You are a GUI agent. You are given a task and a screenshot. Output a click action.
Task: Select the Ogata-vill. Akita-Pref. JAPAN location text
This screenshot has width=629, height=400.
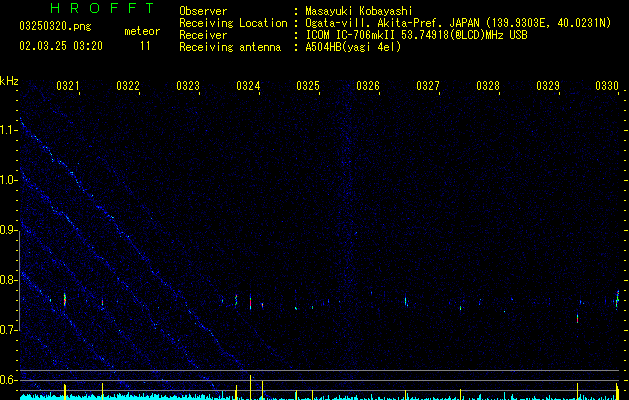coord(458,23)
